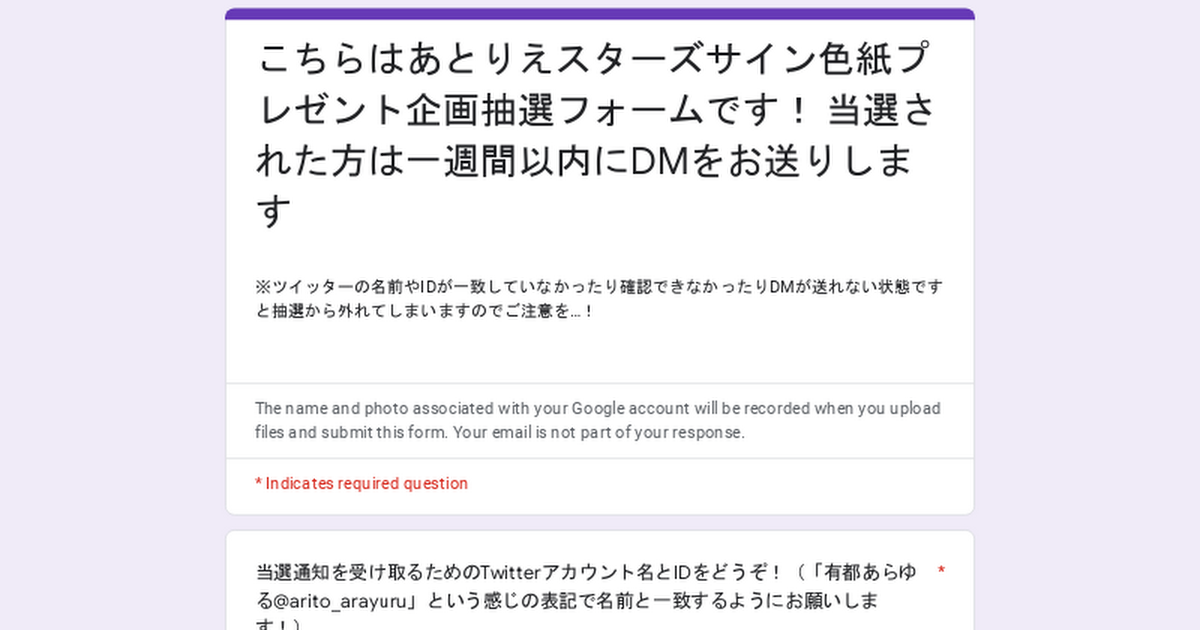Image resolution: width=1200 pixels, height=630 pixels.
Task: Click the description line ending with ご注意を…！
Action: [x=425, y=311]
